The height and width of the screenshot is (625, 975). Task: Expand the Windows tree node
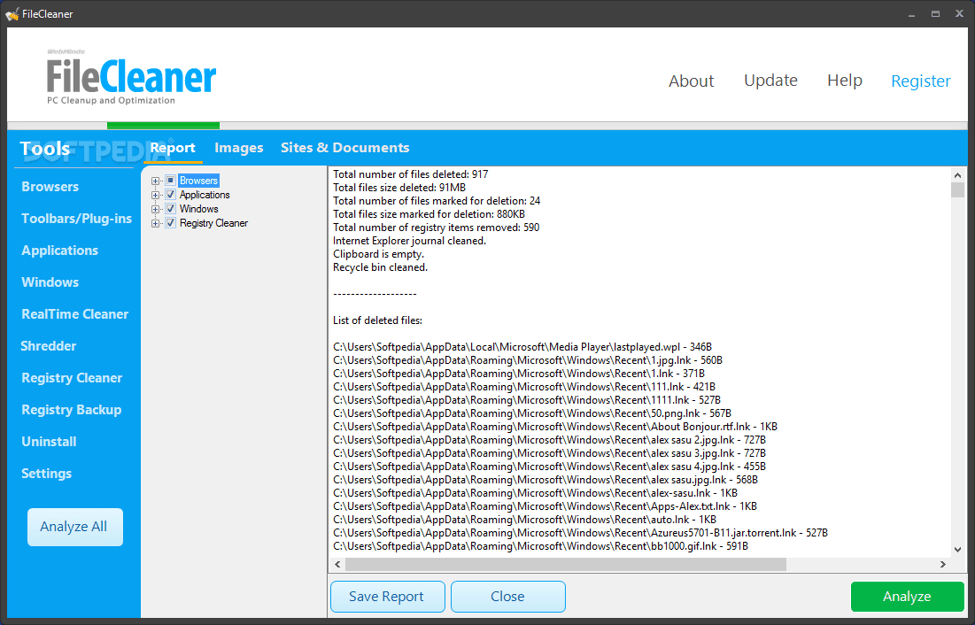(x=155, y=208)
